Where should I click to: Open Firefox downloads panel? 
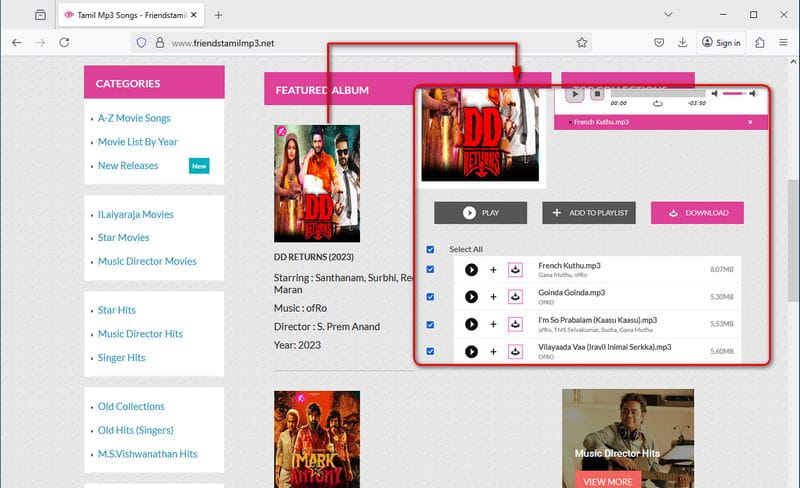683,43
